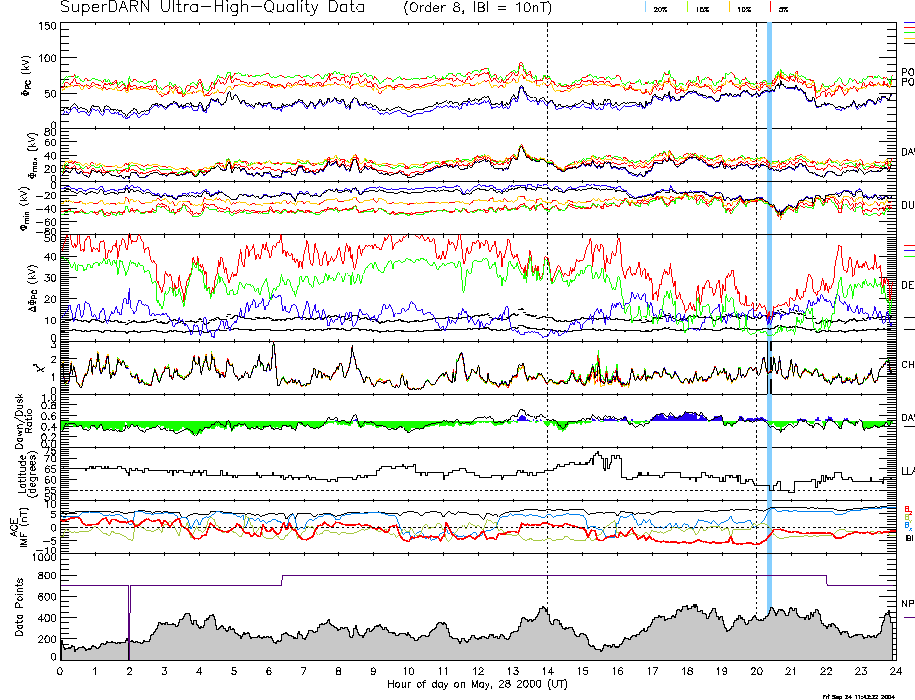
Task: Click the '800' tick on Data Points axis
Action: pyautogui.click(x=47, y=576)
